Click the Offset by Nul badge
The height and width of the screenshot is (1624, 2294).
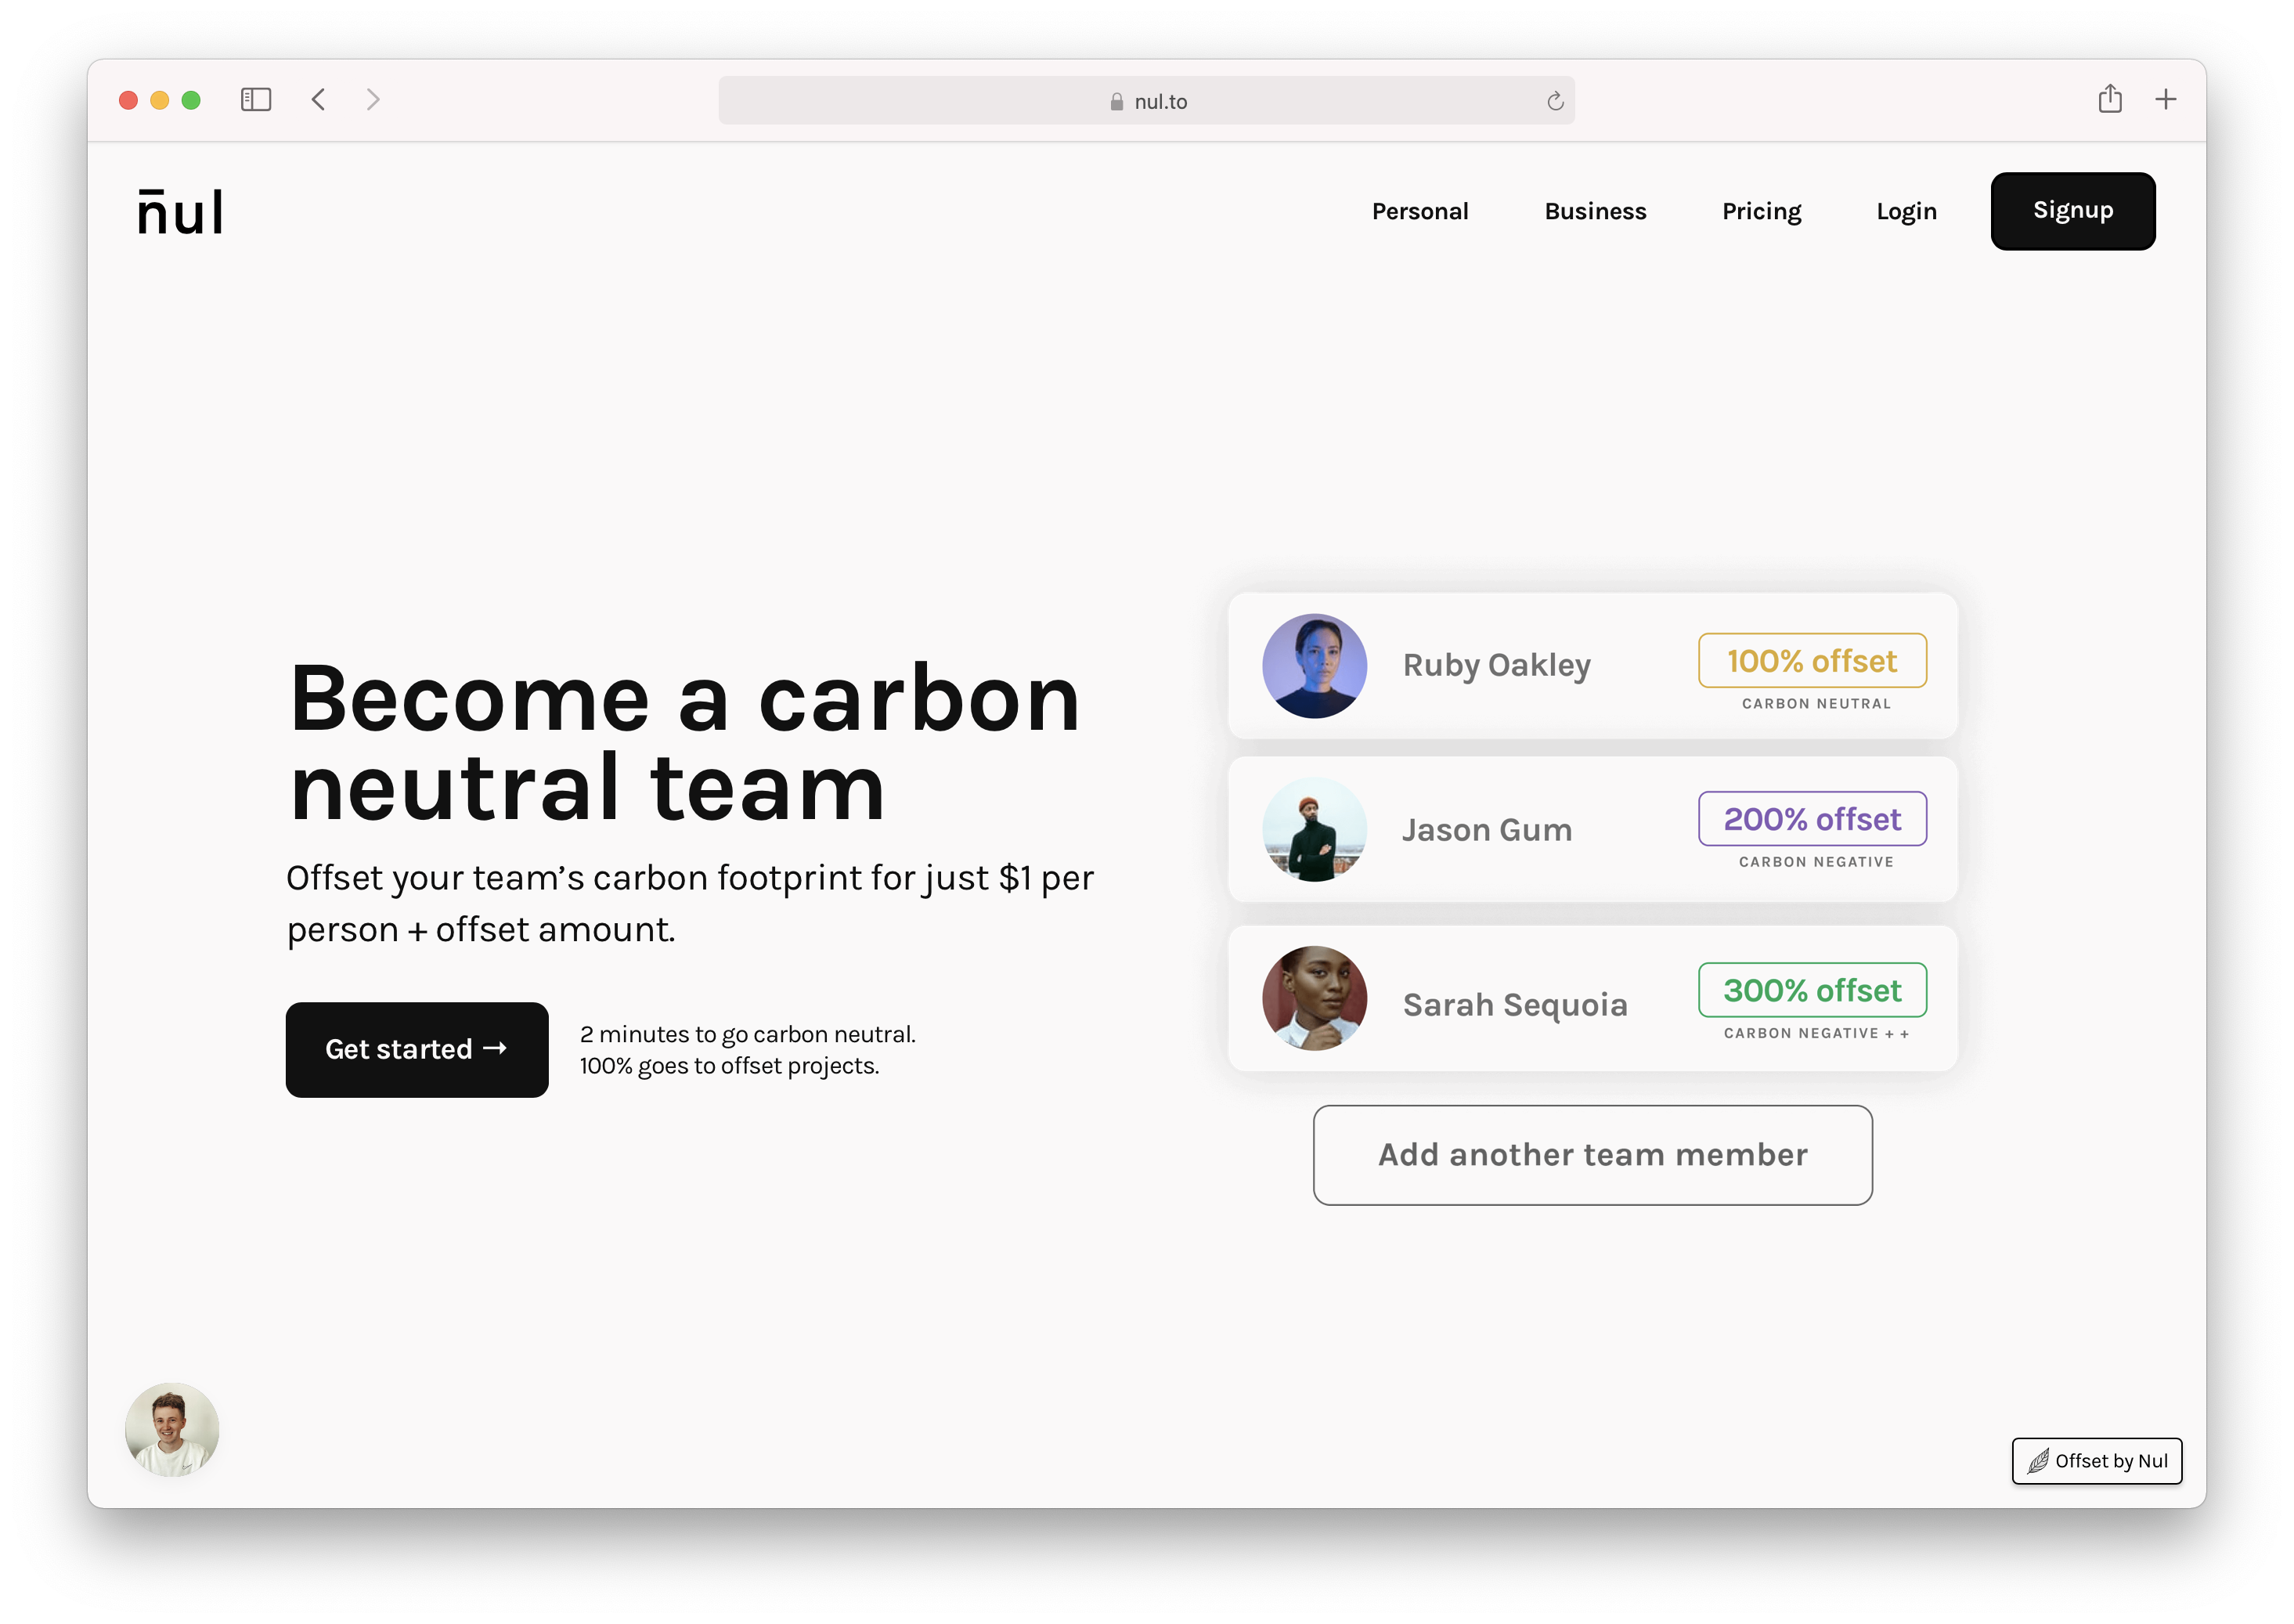[2096, 1461]
